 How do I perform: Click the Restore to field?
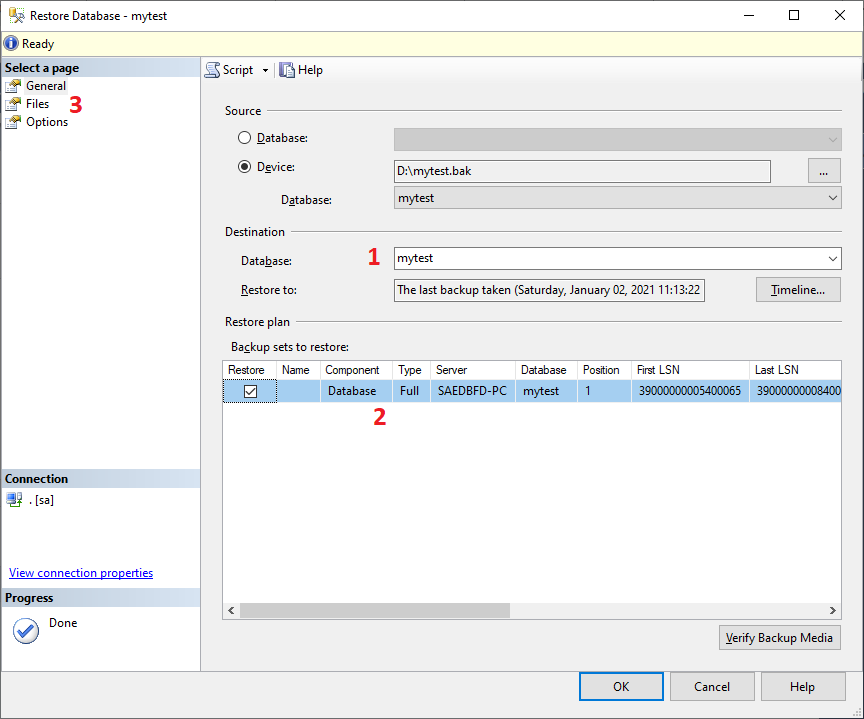pyautogui.click(x=549, y=290)
